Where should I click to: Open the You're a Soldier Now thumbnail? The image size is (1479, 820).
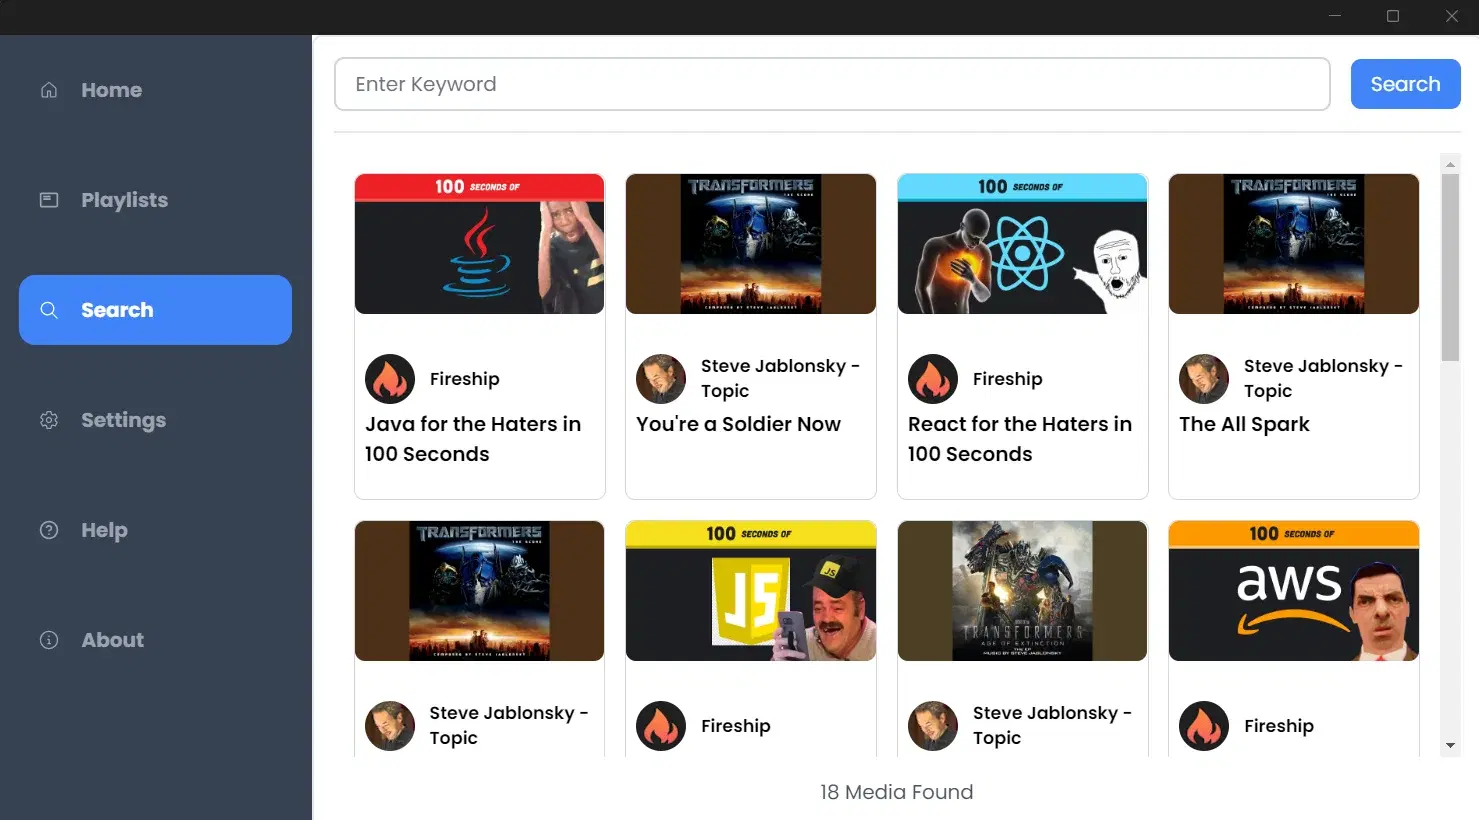click(x=751, y=244)
